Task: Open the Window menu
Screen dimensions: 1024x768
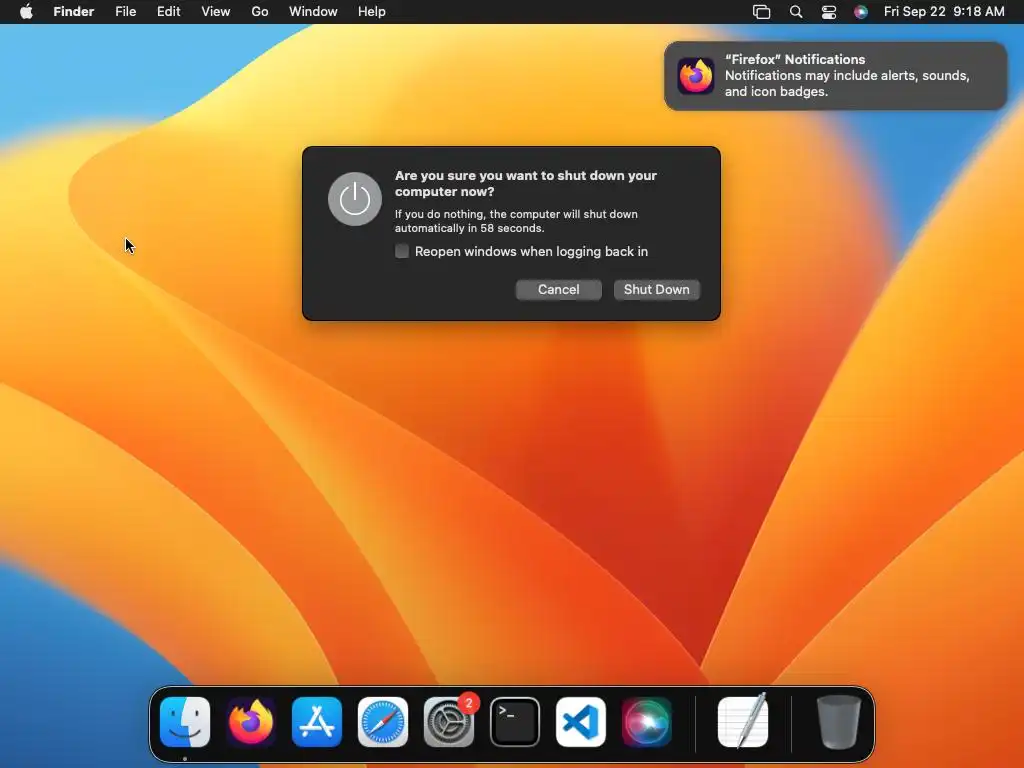Action: pyautogui.click(x=313, y=12)
